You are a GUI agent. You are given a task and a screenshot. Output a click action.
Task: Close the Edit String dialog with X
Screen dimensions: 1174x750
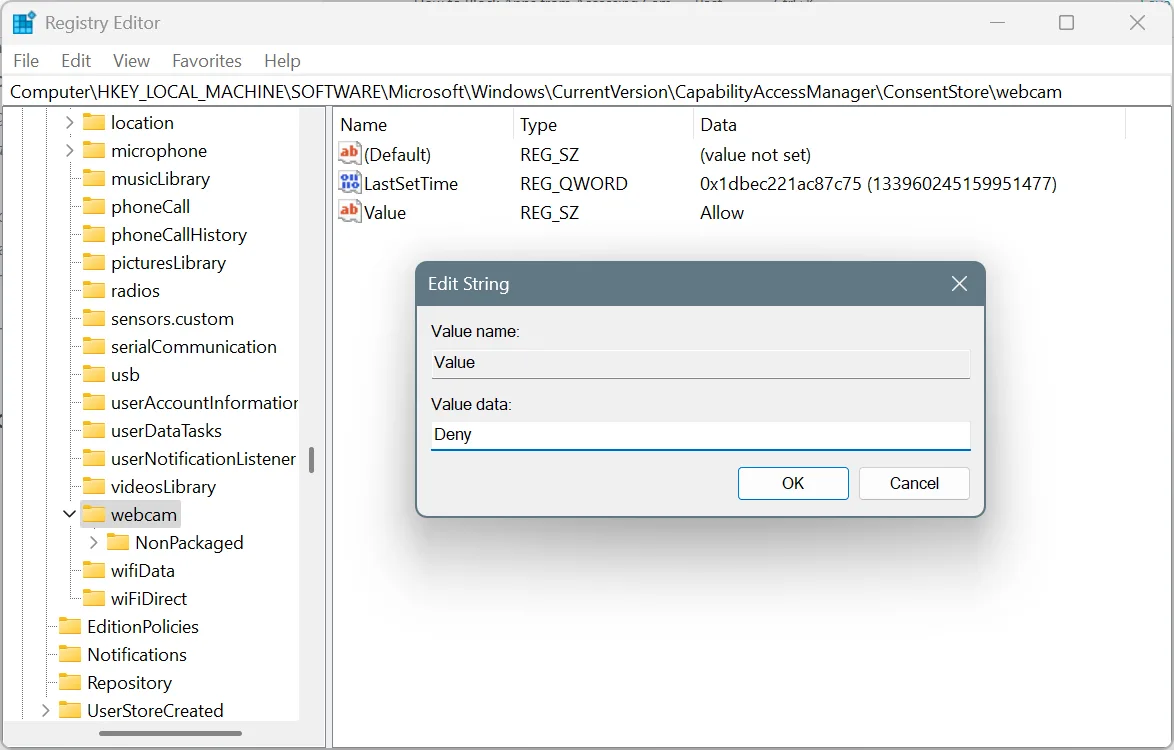pos(959,284)
